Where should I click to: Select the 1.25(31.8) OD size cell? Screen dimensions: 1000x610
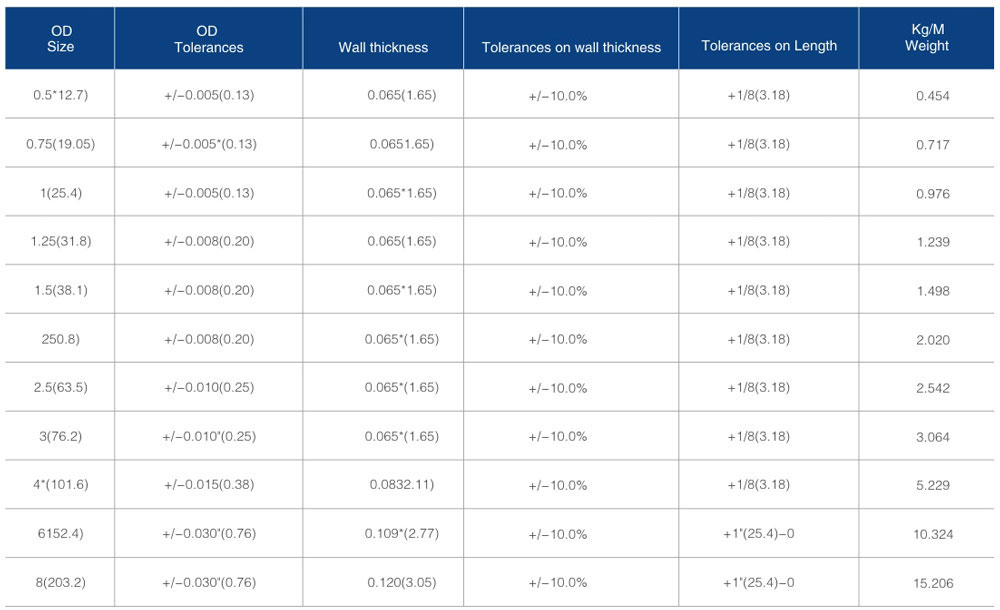[61, 242]
